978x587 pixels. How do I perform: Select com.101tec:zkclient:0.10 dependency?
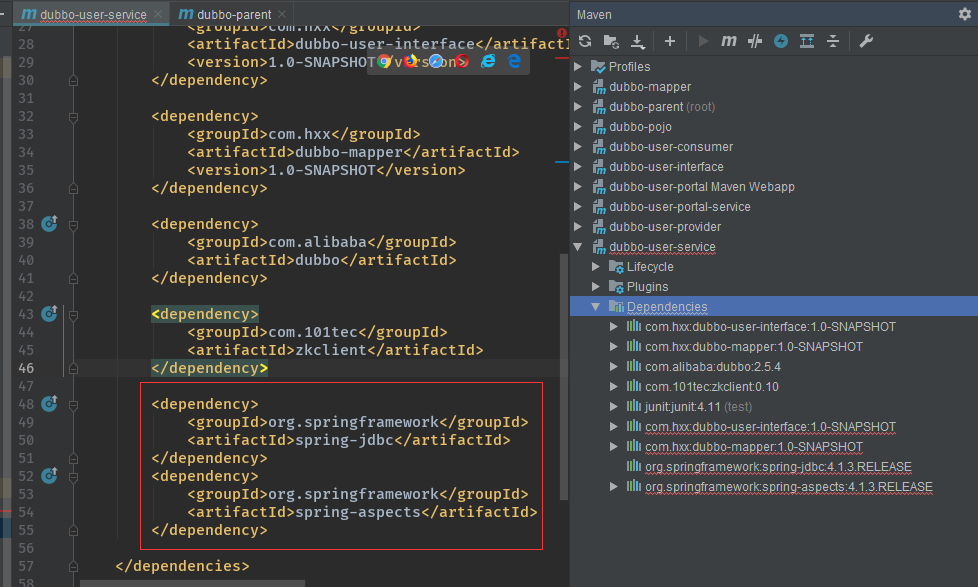coord(712,386)
